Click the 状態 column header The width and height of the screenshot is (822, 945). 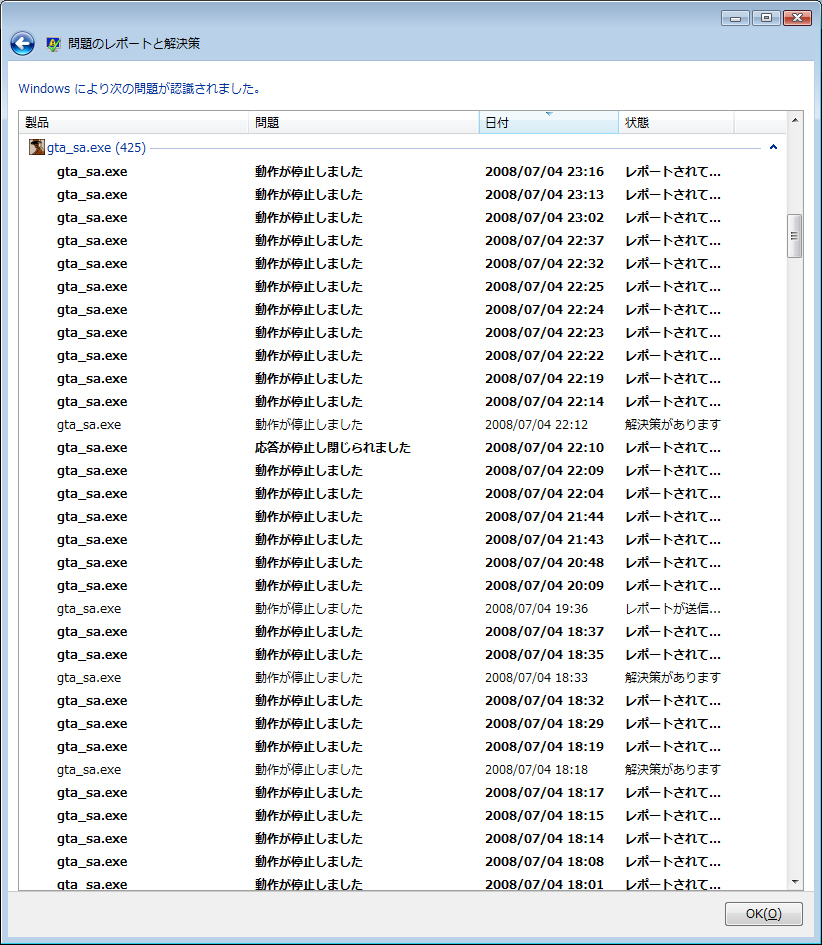tap(676, 123)
